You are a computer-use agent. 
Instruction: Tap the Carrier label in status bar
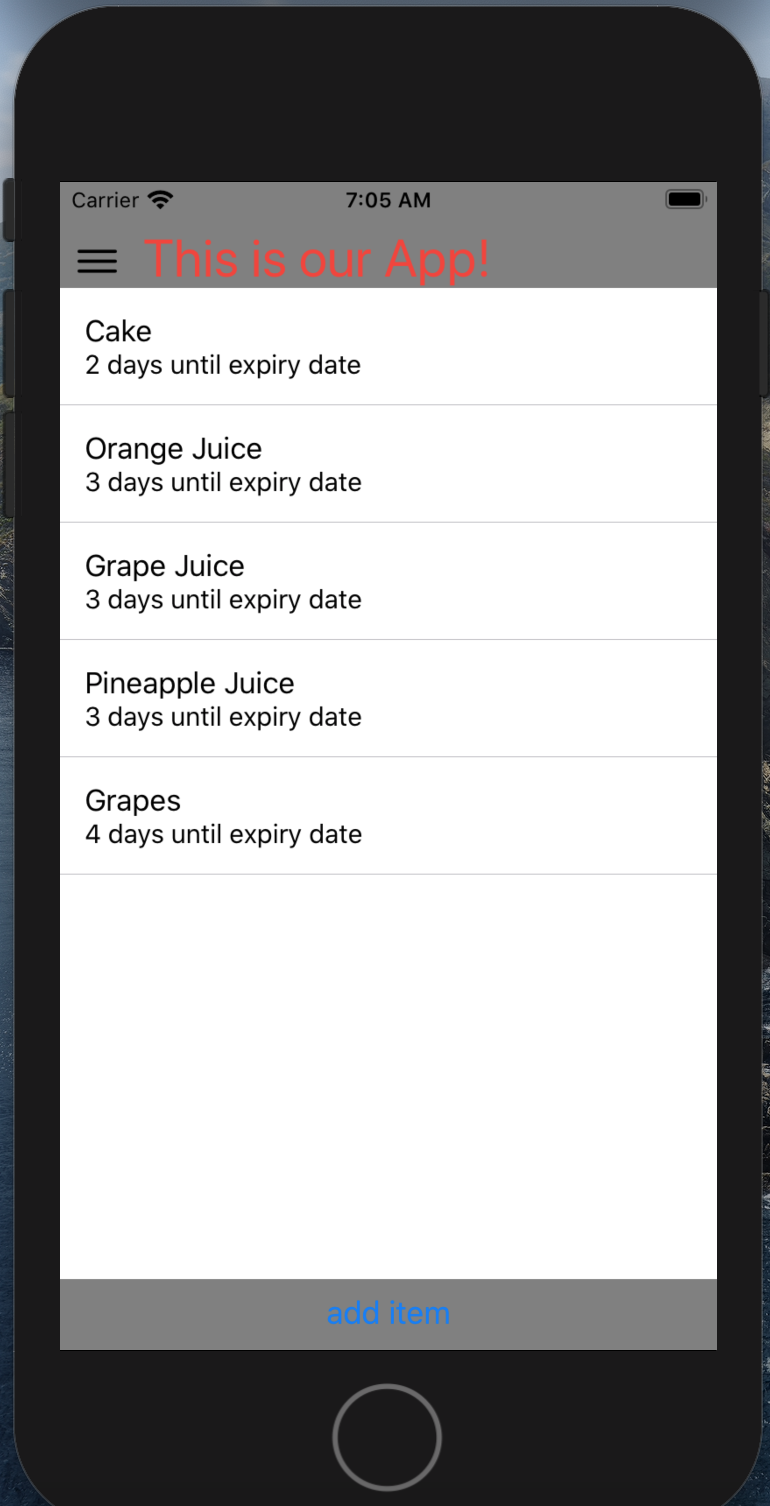(105, 200)
